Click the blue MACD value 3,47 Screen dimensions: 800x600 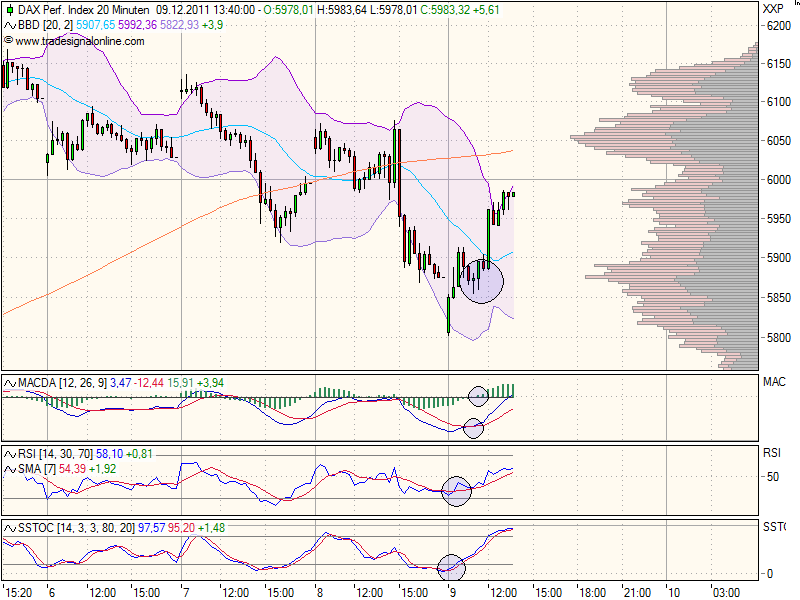point(121,383)
